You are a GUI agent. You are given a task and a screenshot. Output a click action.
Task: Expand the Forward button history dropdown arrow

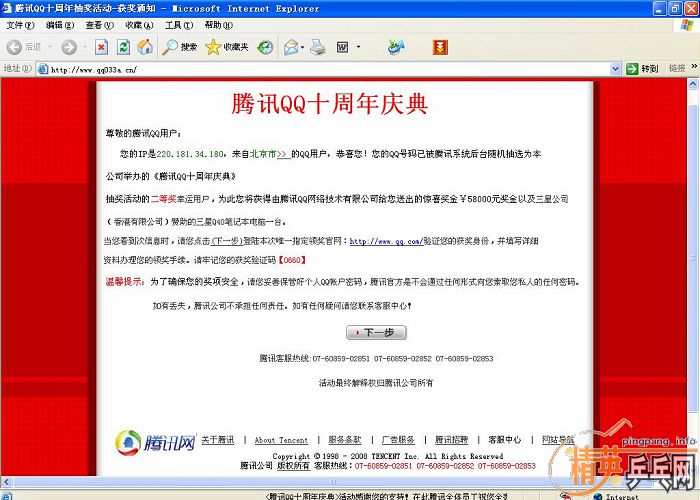(84, 47)
